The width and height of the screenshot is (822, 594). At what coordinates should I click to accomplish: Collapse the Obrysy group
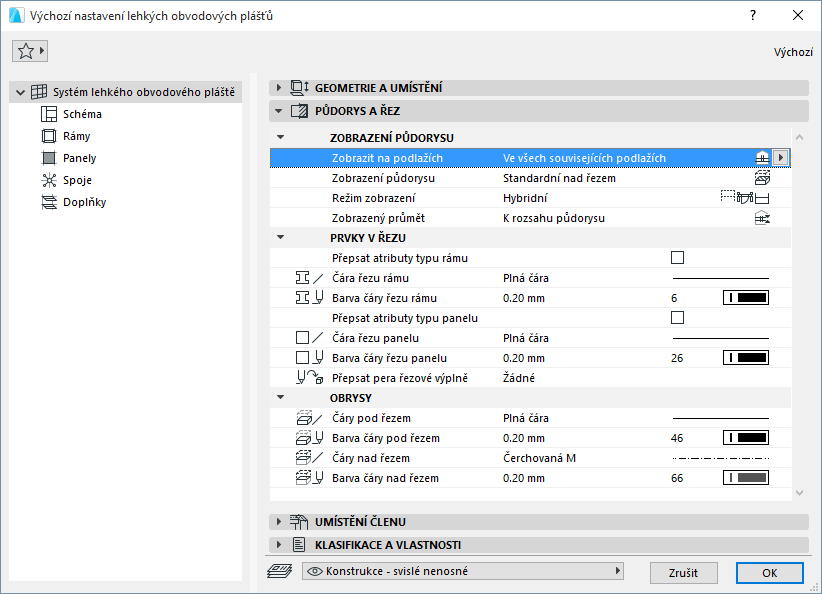280,397
